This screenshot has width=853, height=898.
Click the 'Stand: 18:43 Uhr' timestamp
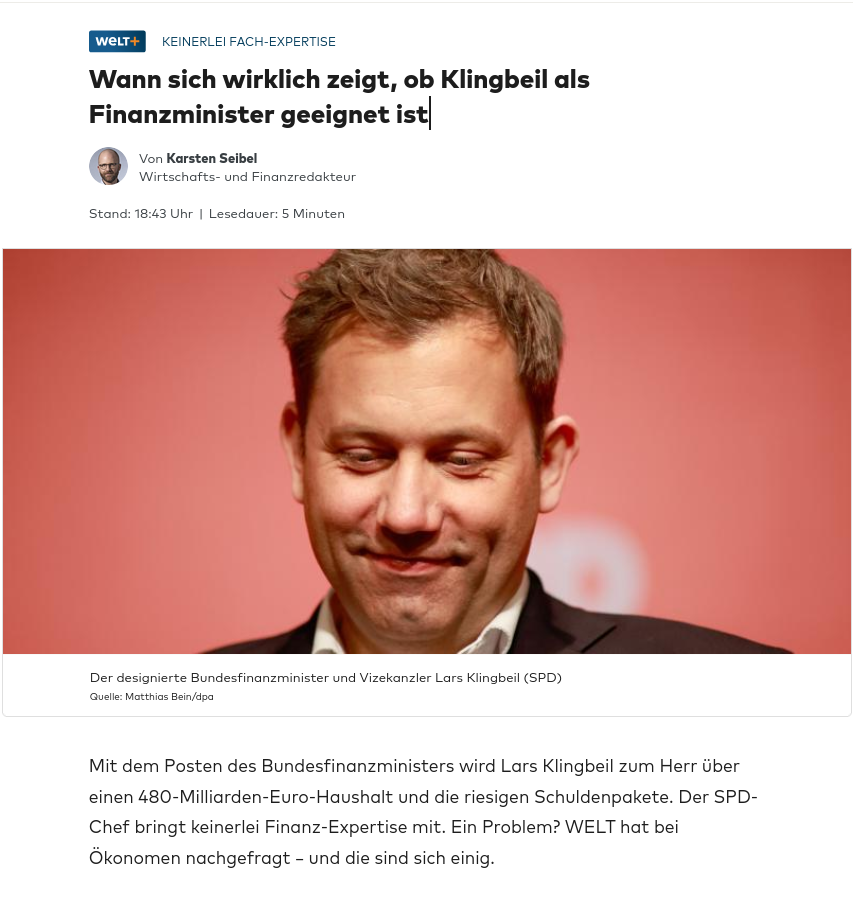click(141, 214)
